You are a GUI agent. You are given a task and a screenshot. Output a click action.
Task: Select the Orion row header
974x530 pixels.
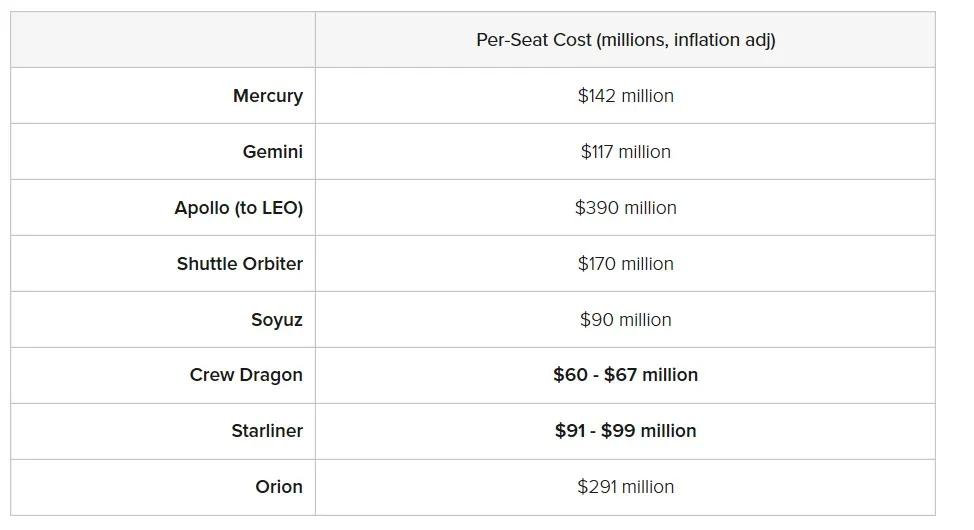278,487
